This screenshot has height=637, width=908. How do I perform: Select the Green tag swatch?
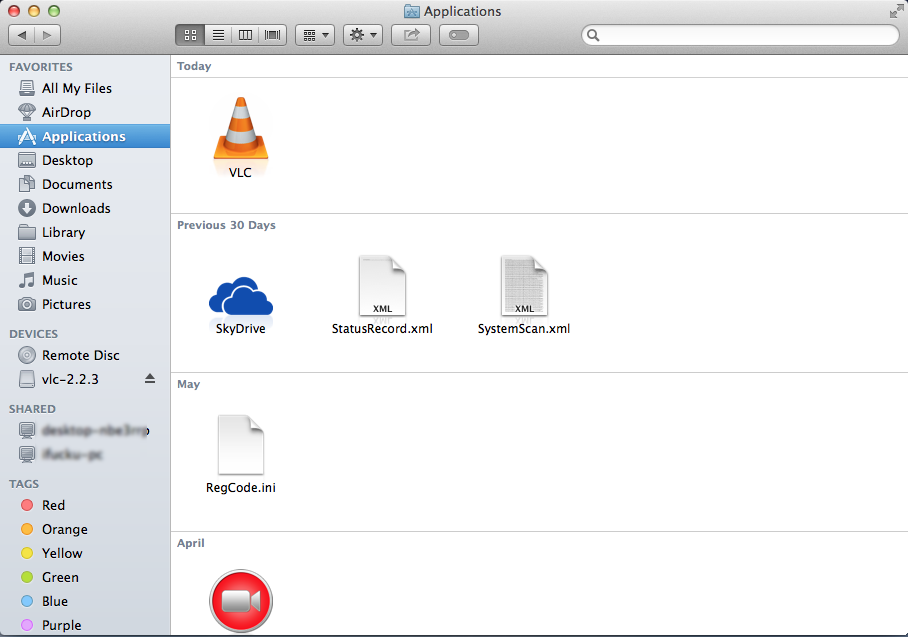point(29,577)
